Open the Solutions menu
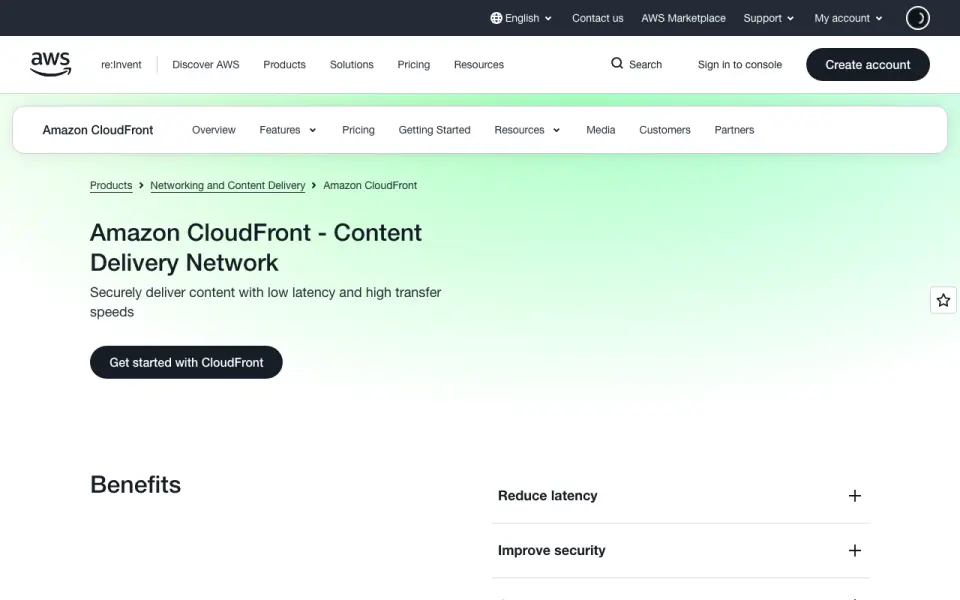Screen dimensions: 960x600 (351, 64)
